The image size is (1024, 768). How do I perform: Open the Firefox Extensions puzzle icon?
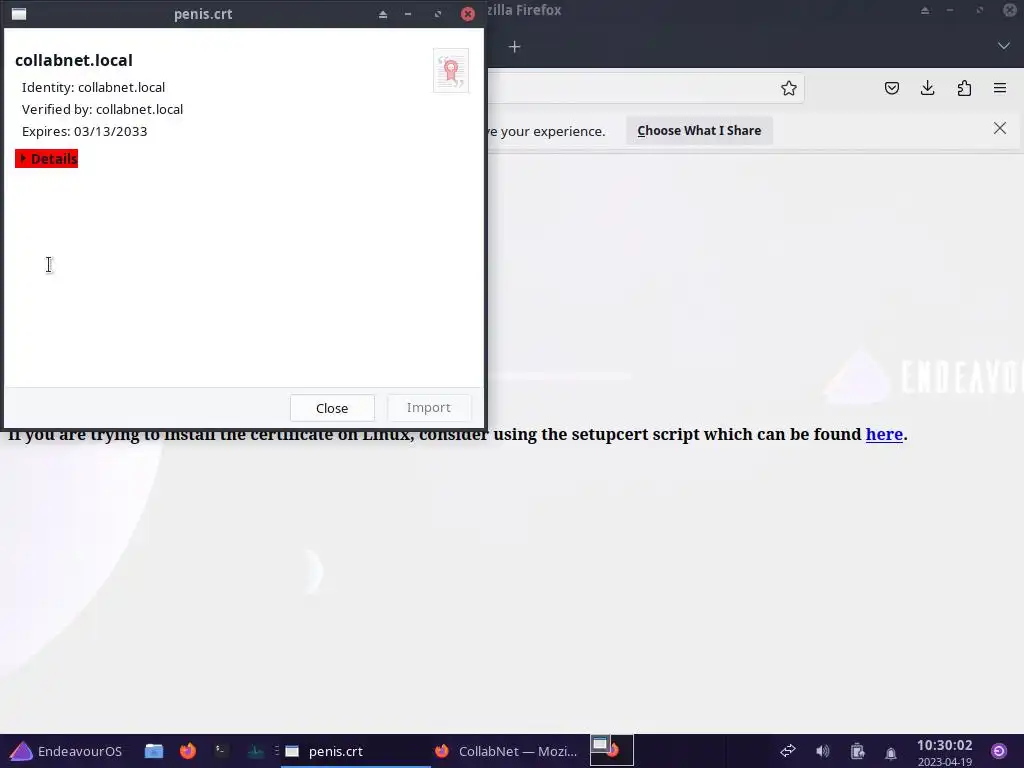tap(964, 88)
